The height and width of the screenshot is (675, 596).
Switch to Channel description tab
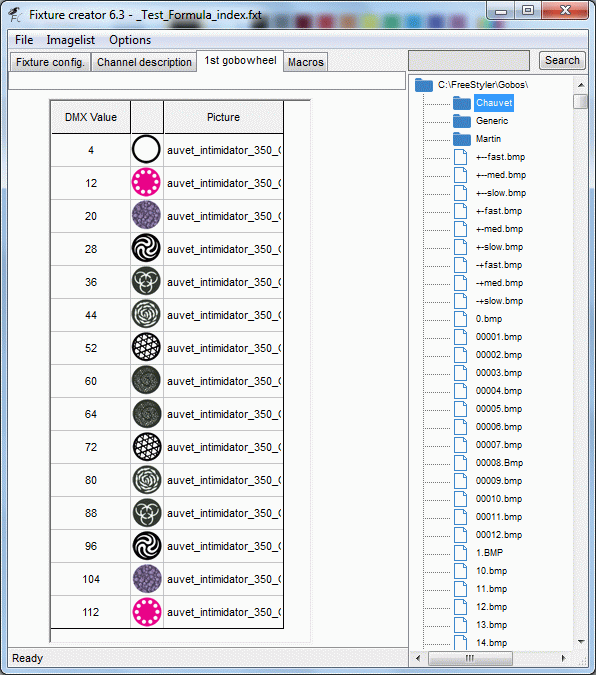point(144,62)
